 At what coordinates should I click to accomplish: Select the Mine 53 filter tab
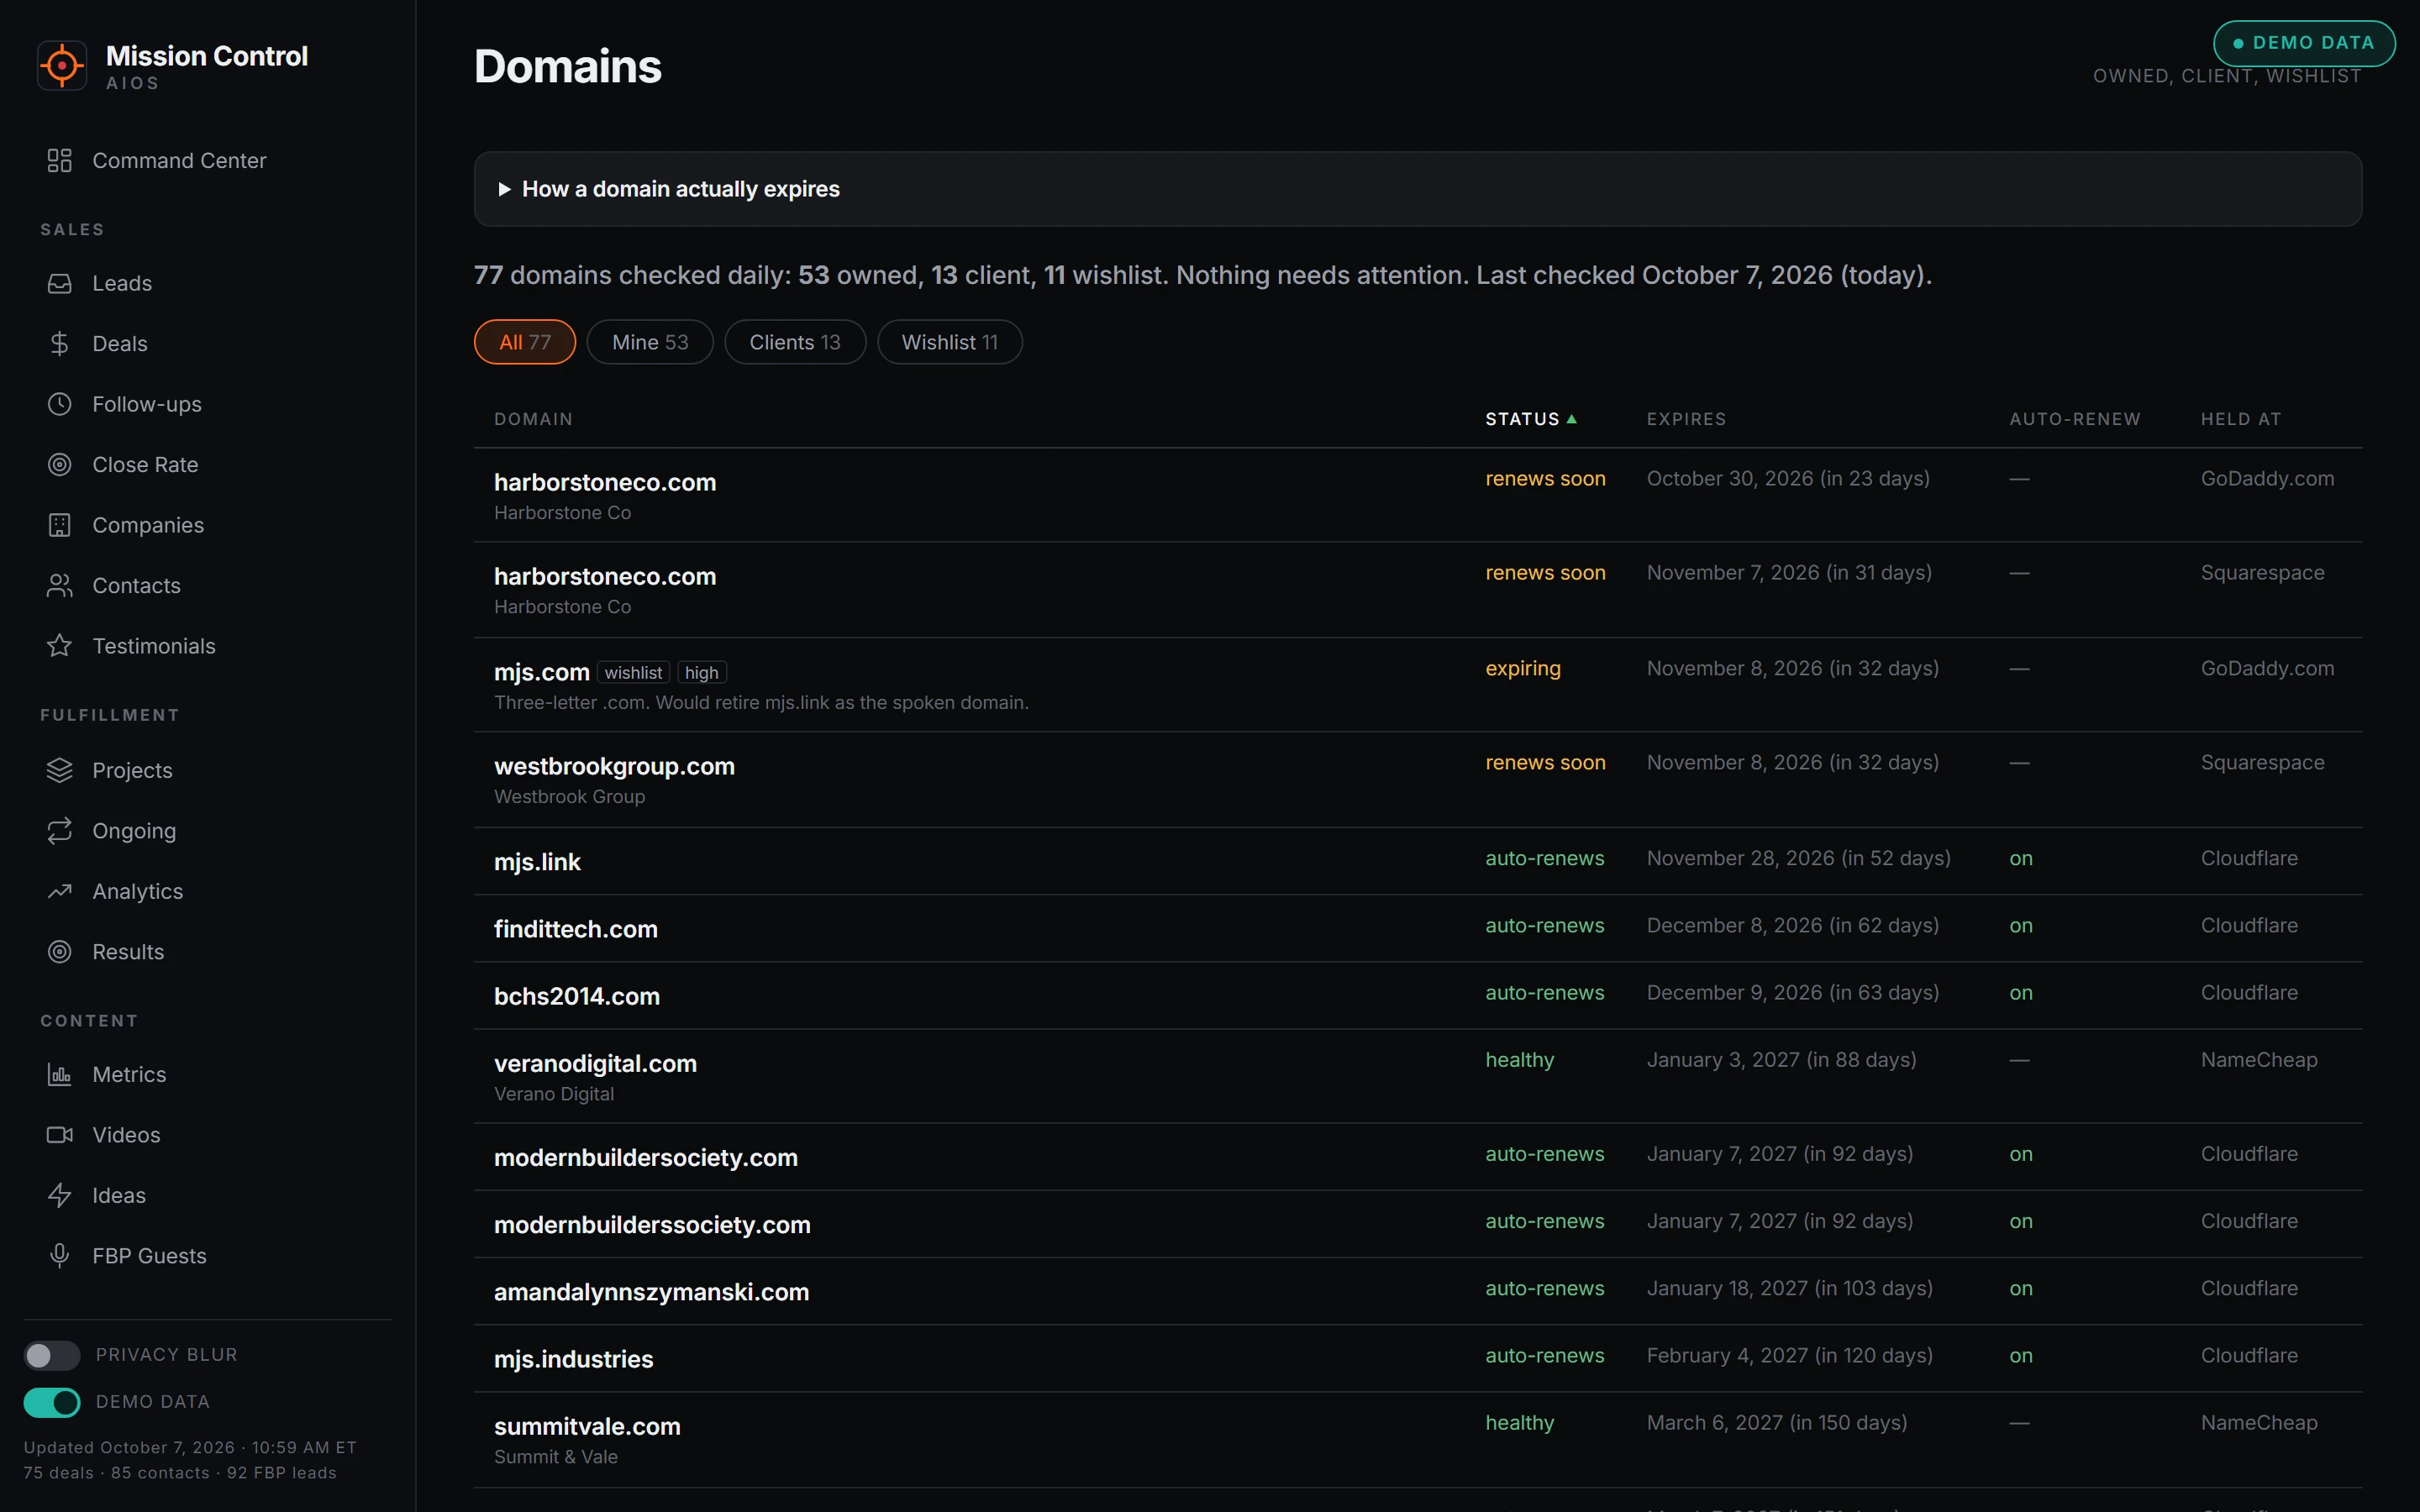point(650,342)
